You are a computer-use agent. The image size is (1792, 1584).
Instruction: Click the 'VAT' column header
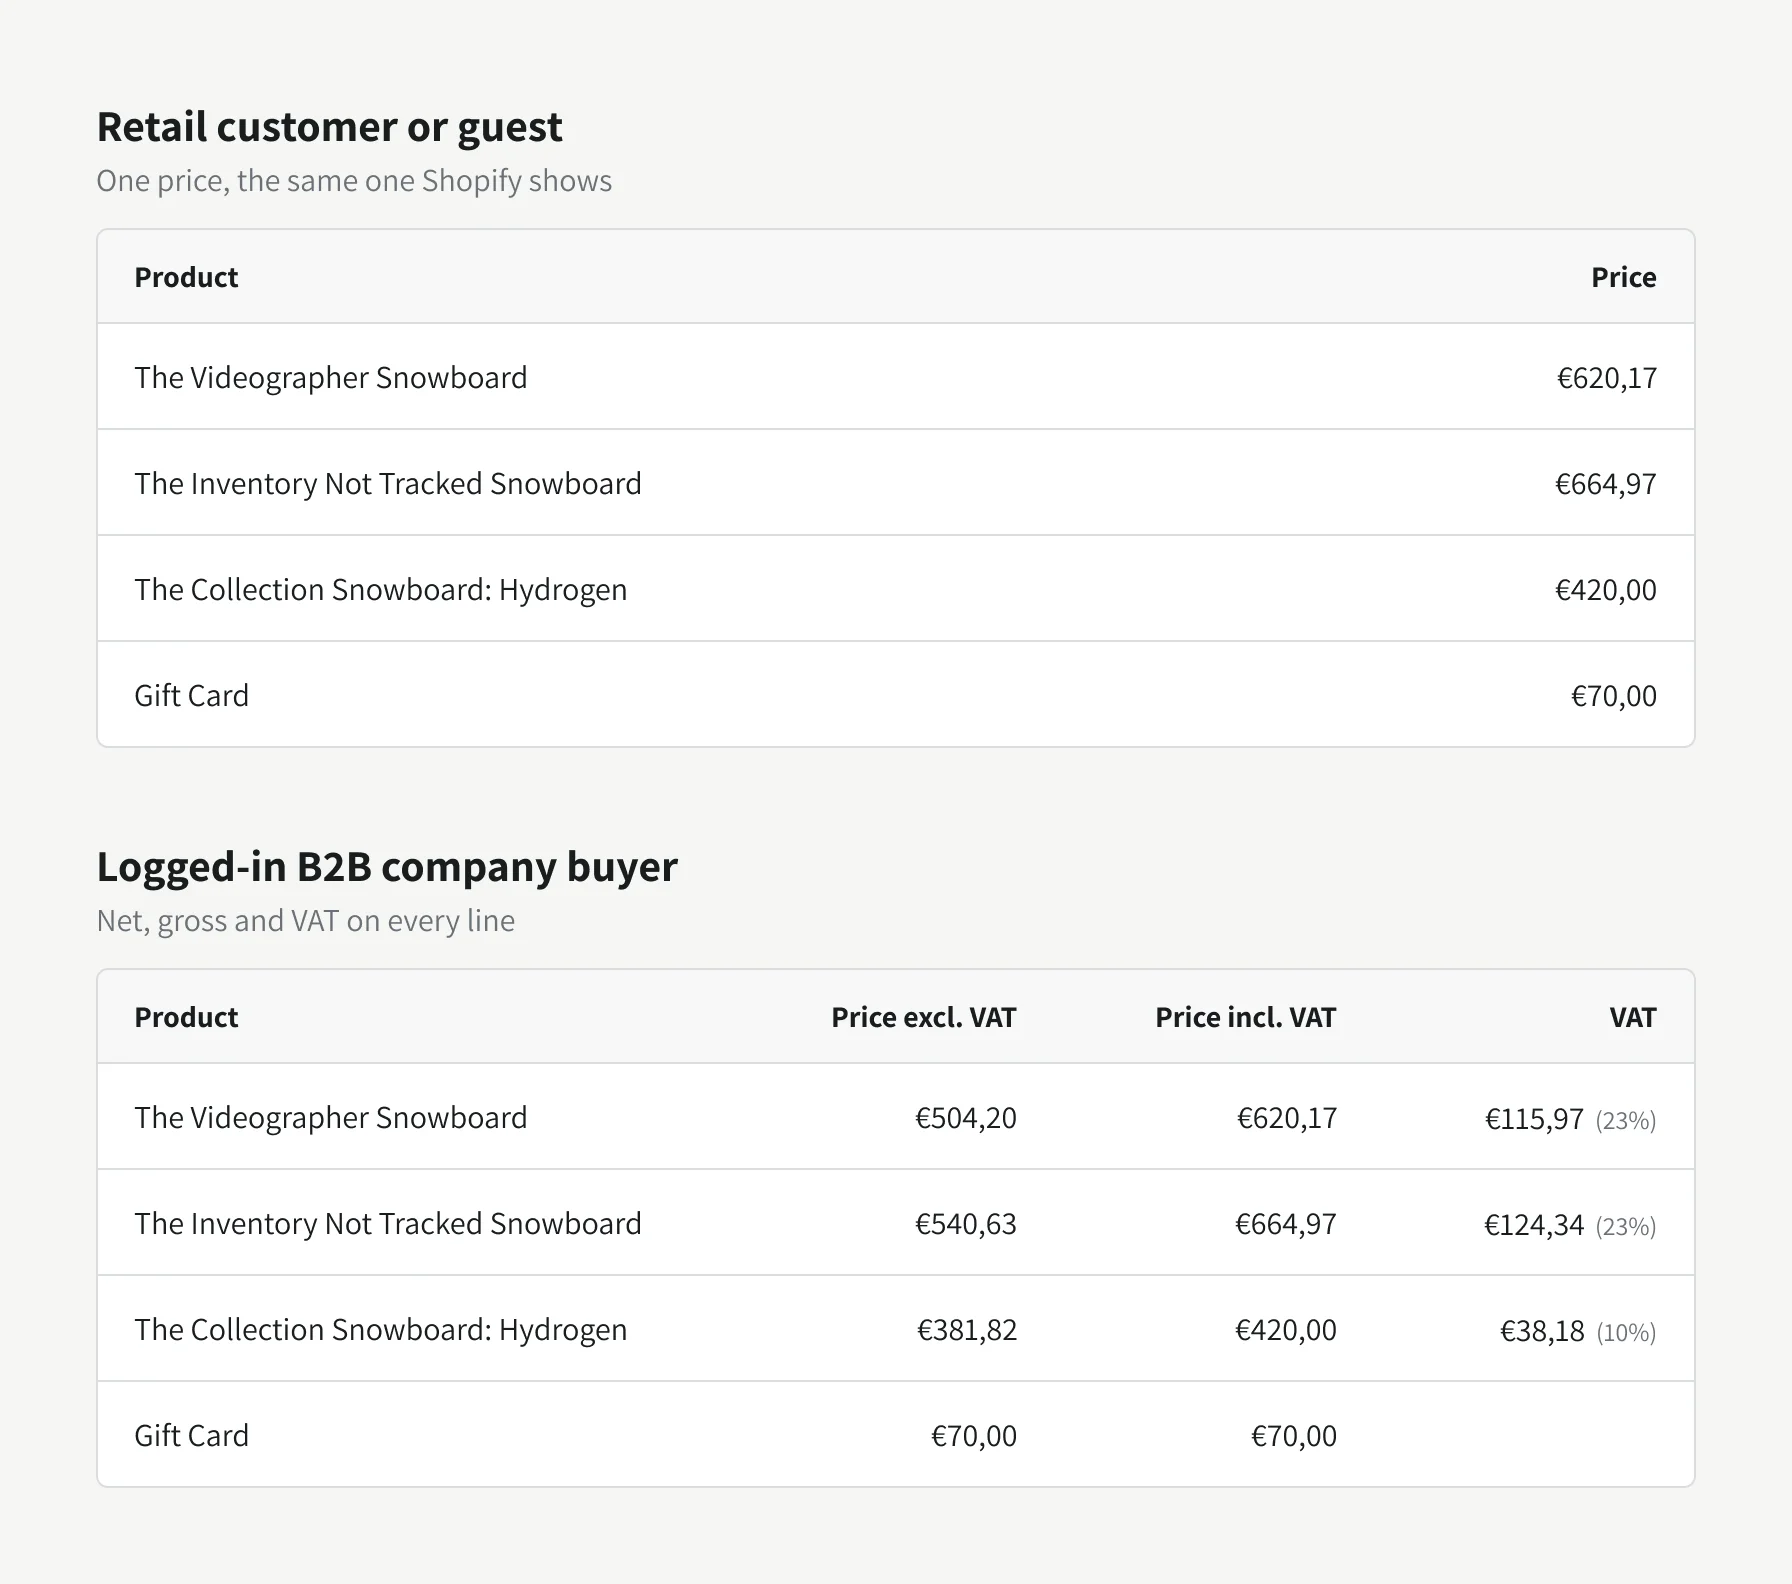tap(1632, 1017)
